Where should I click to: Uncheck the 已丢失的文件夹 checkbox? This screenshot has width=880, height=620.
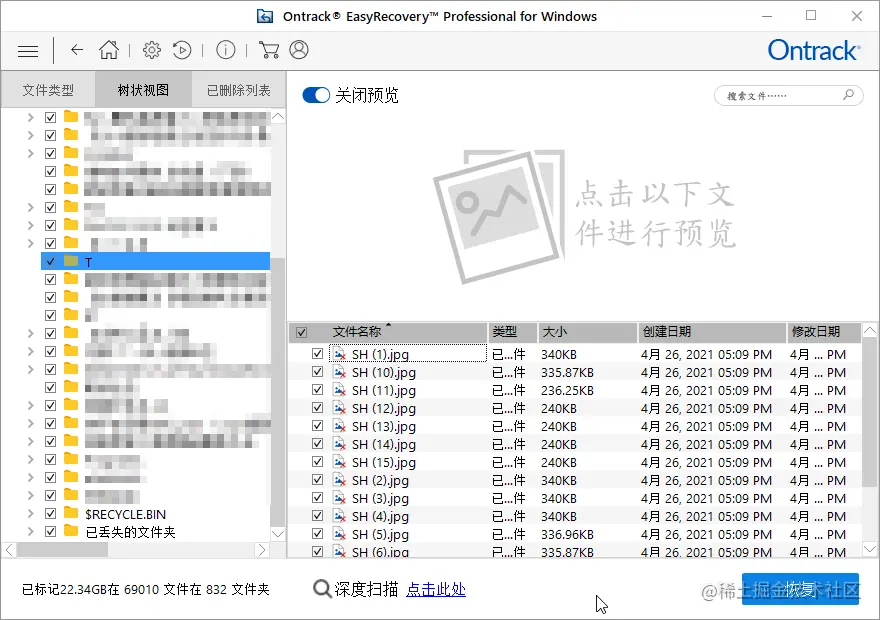[x=51, y=531]
